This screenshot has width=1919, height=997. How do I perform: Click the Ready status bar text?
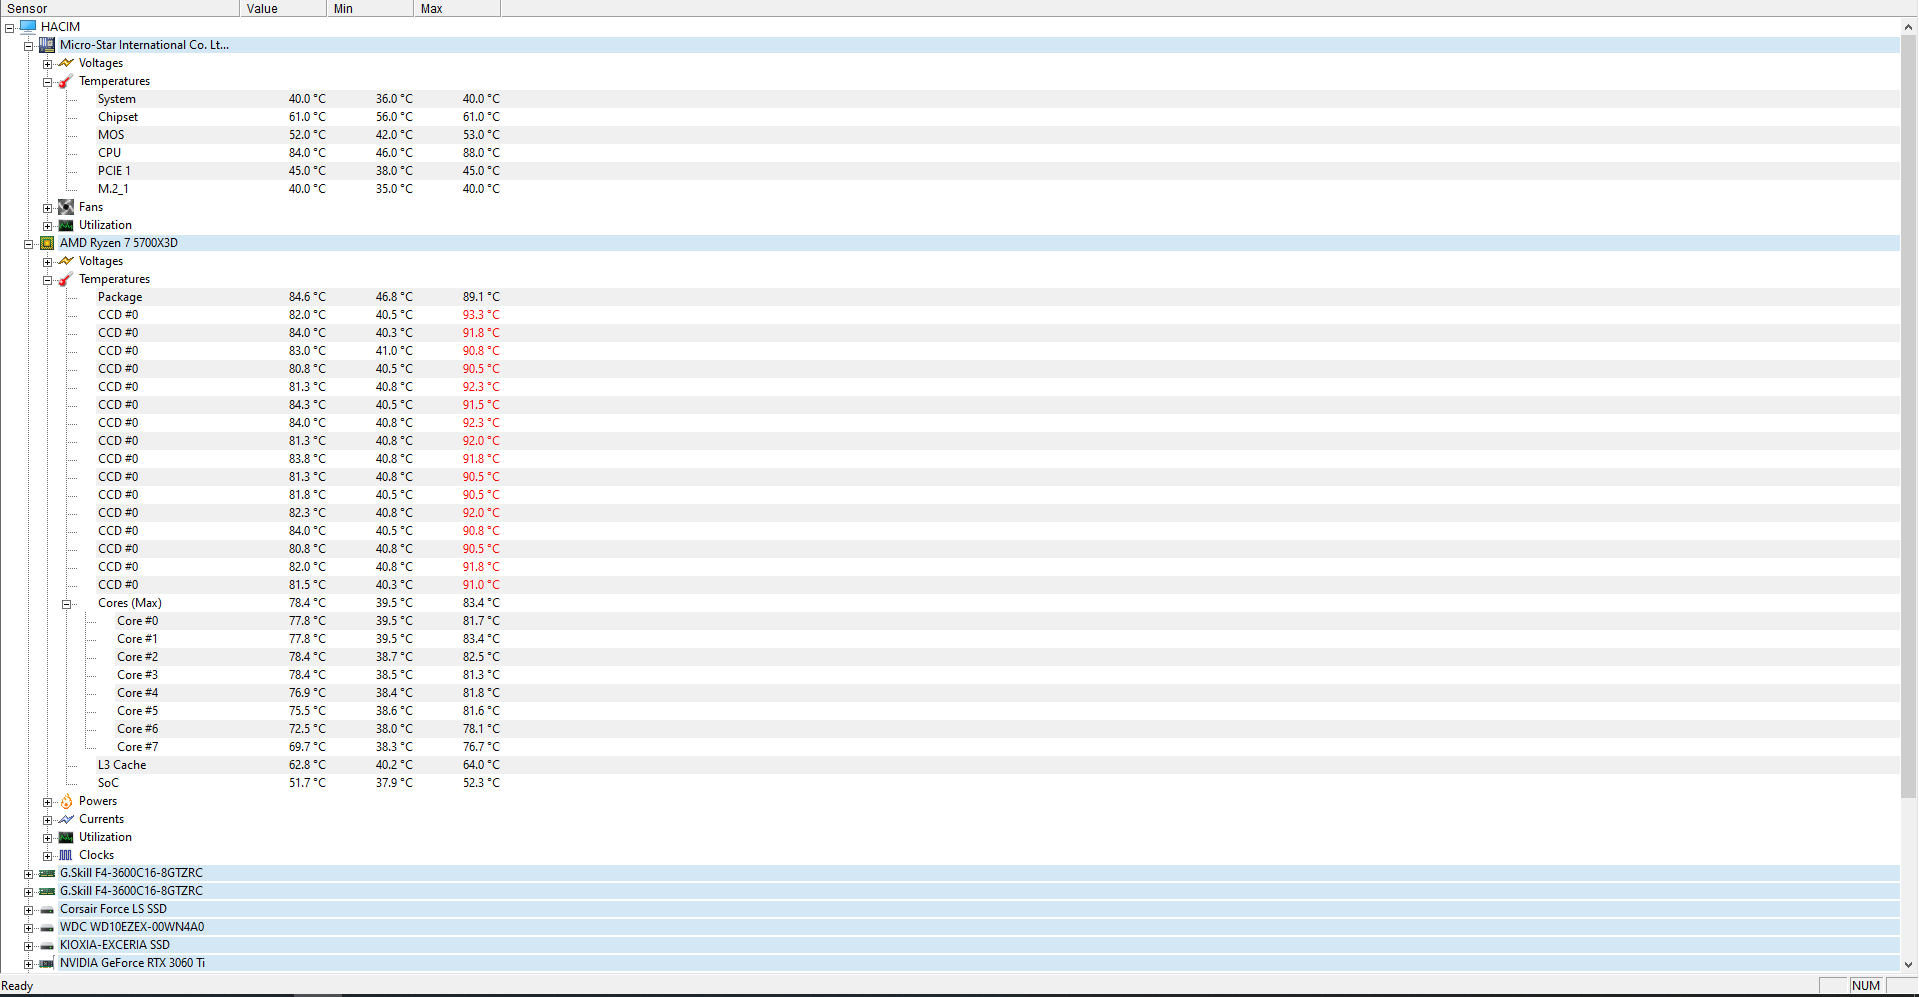[x=17, y=986]
